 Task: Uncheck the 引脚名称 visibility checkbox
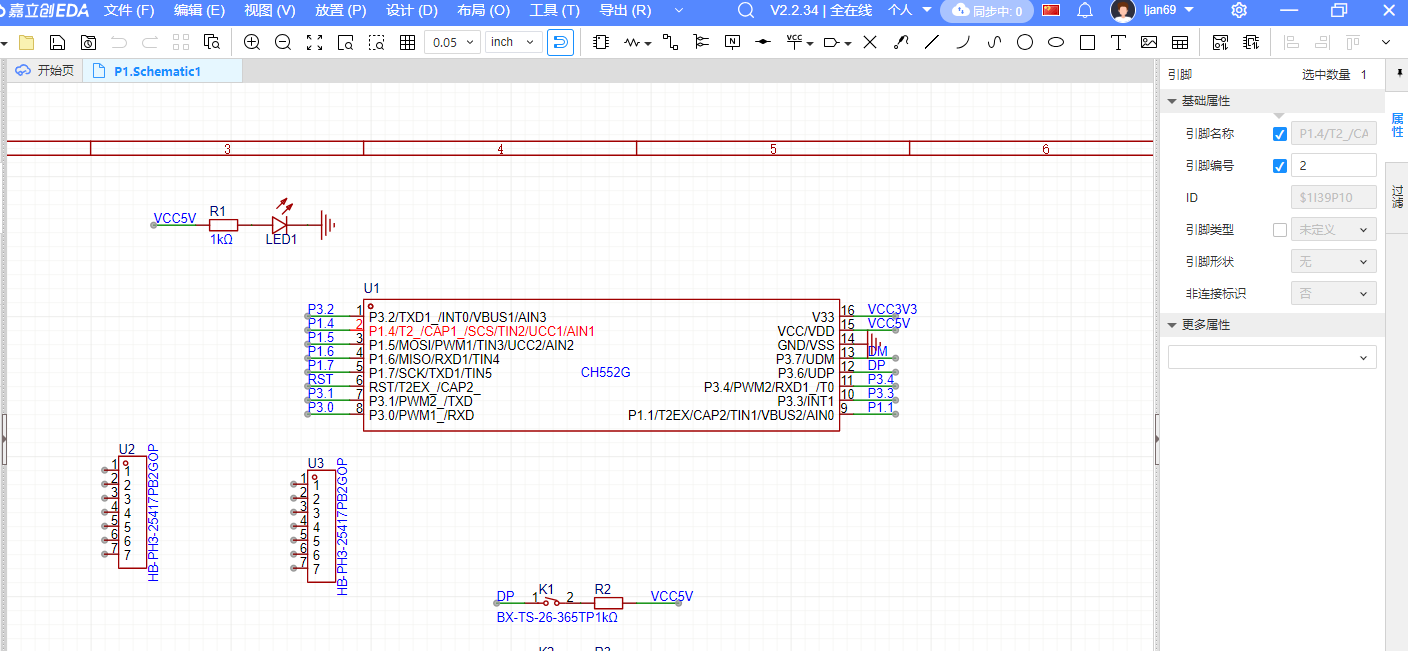pyautogui.click(x=1280, y=134)
